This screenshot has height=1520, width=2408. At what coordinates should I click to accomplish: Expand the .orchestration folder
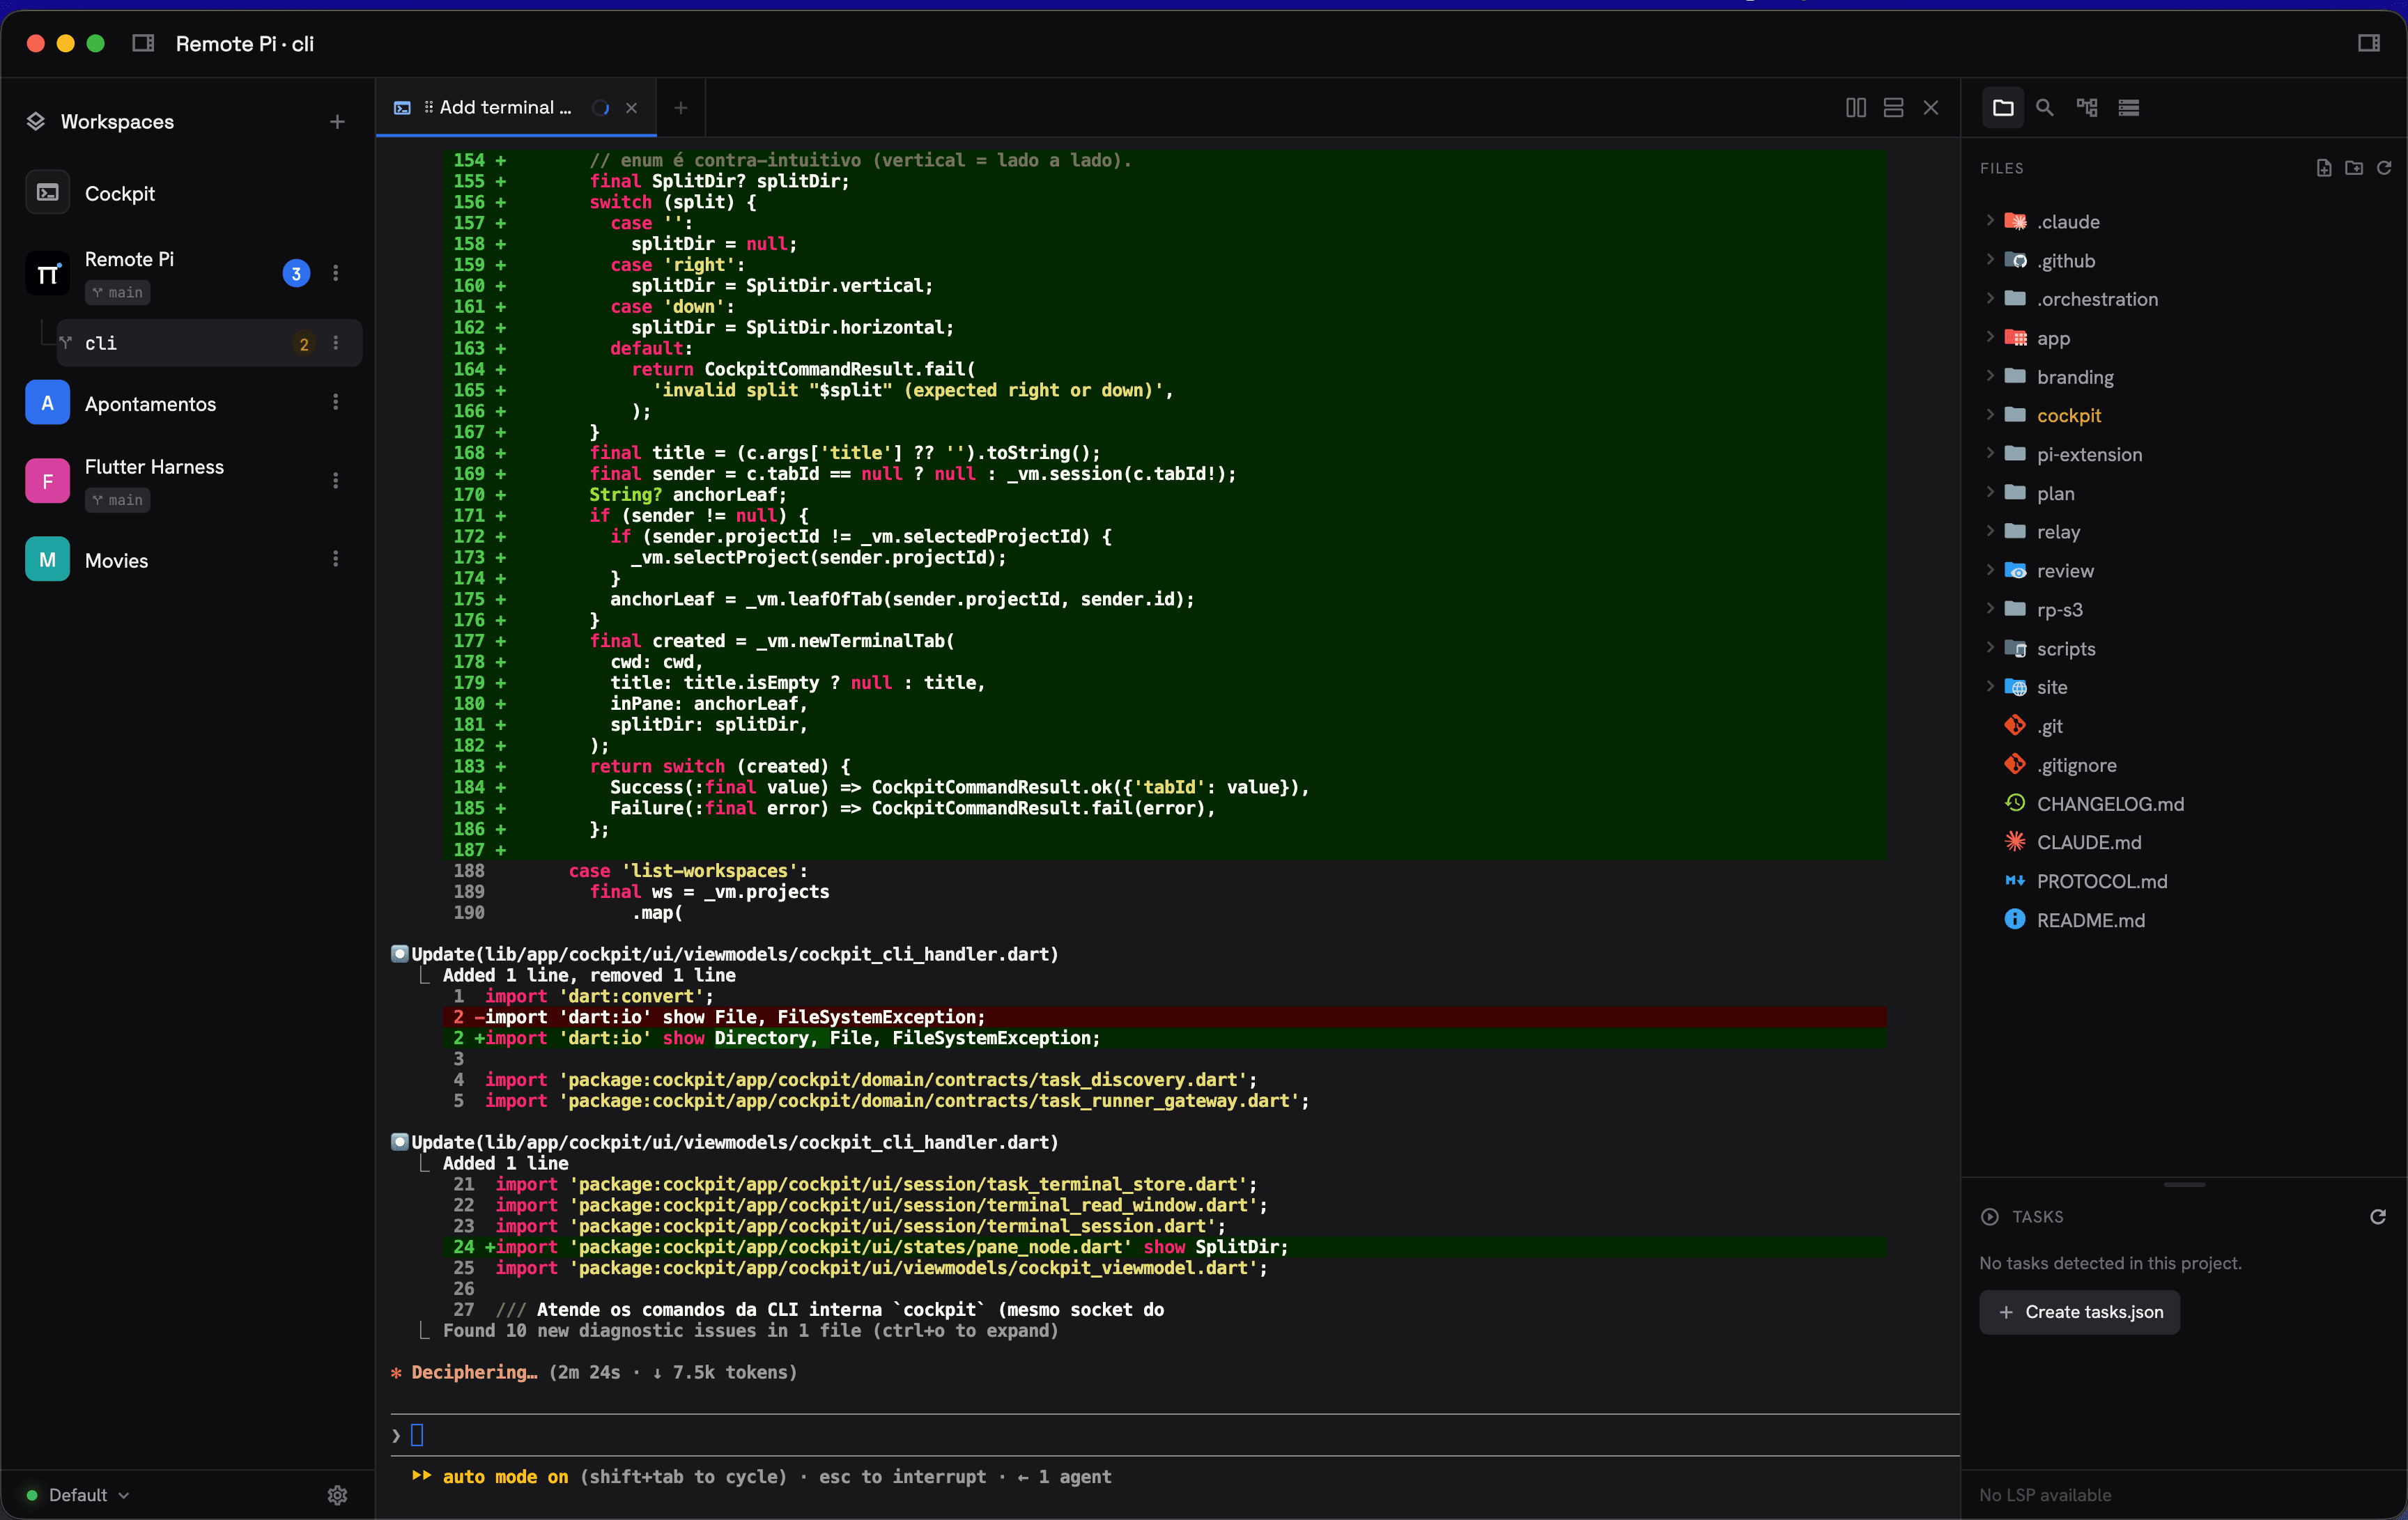point(1990,299)
